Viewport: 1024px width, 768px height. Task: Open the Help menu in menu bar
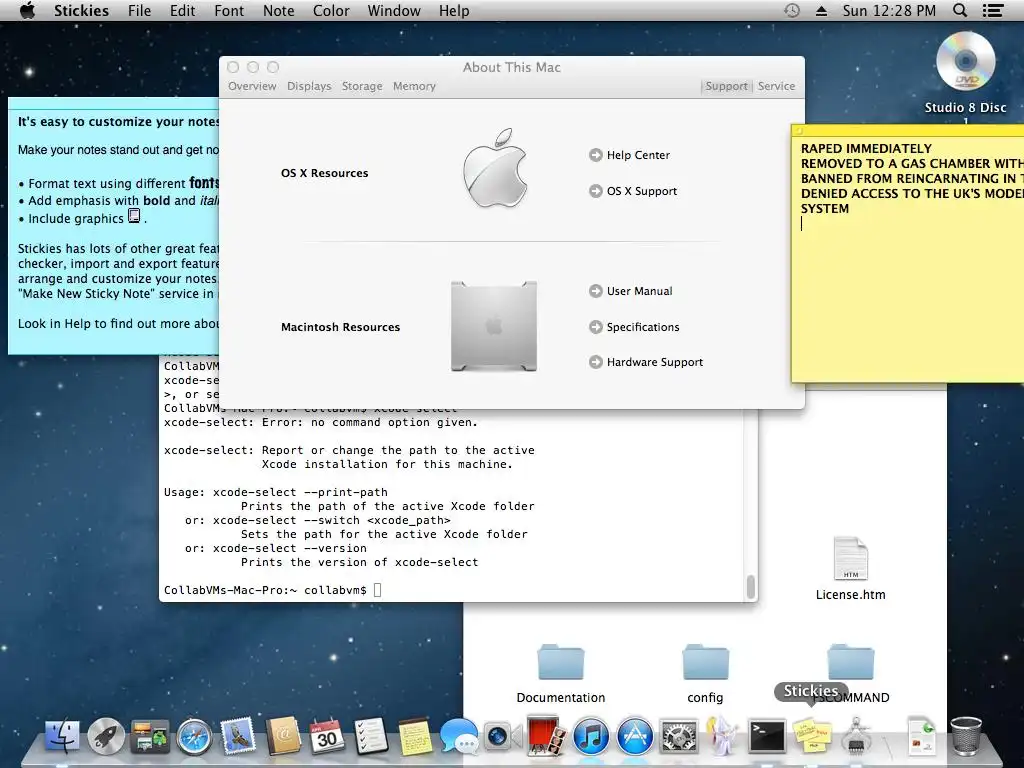point(454,10)
